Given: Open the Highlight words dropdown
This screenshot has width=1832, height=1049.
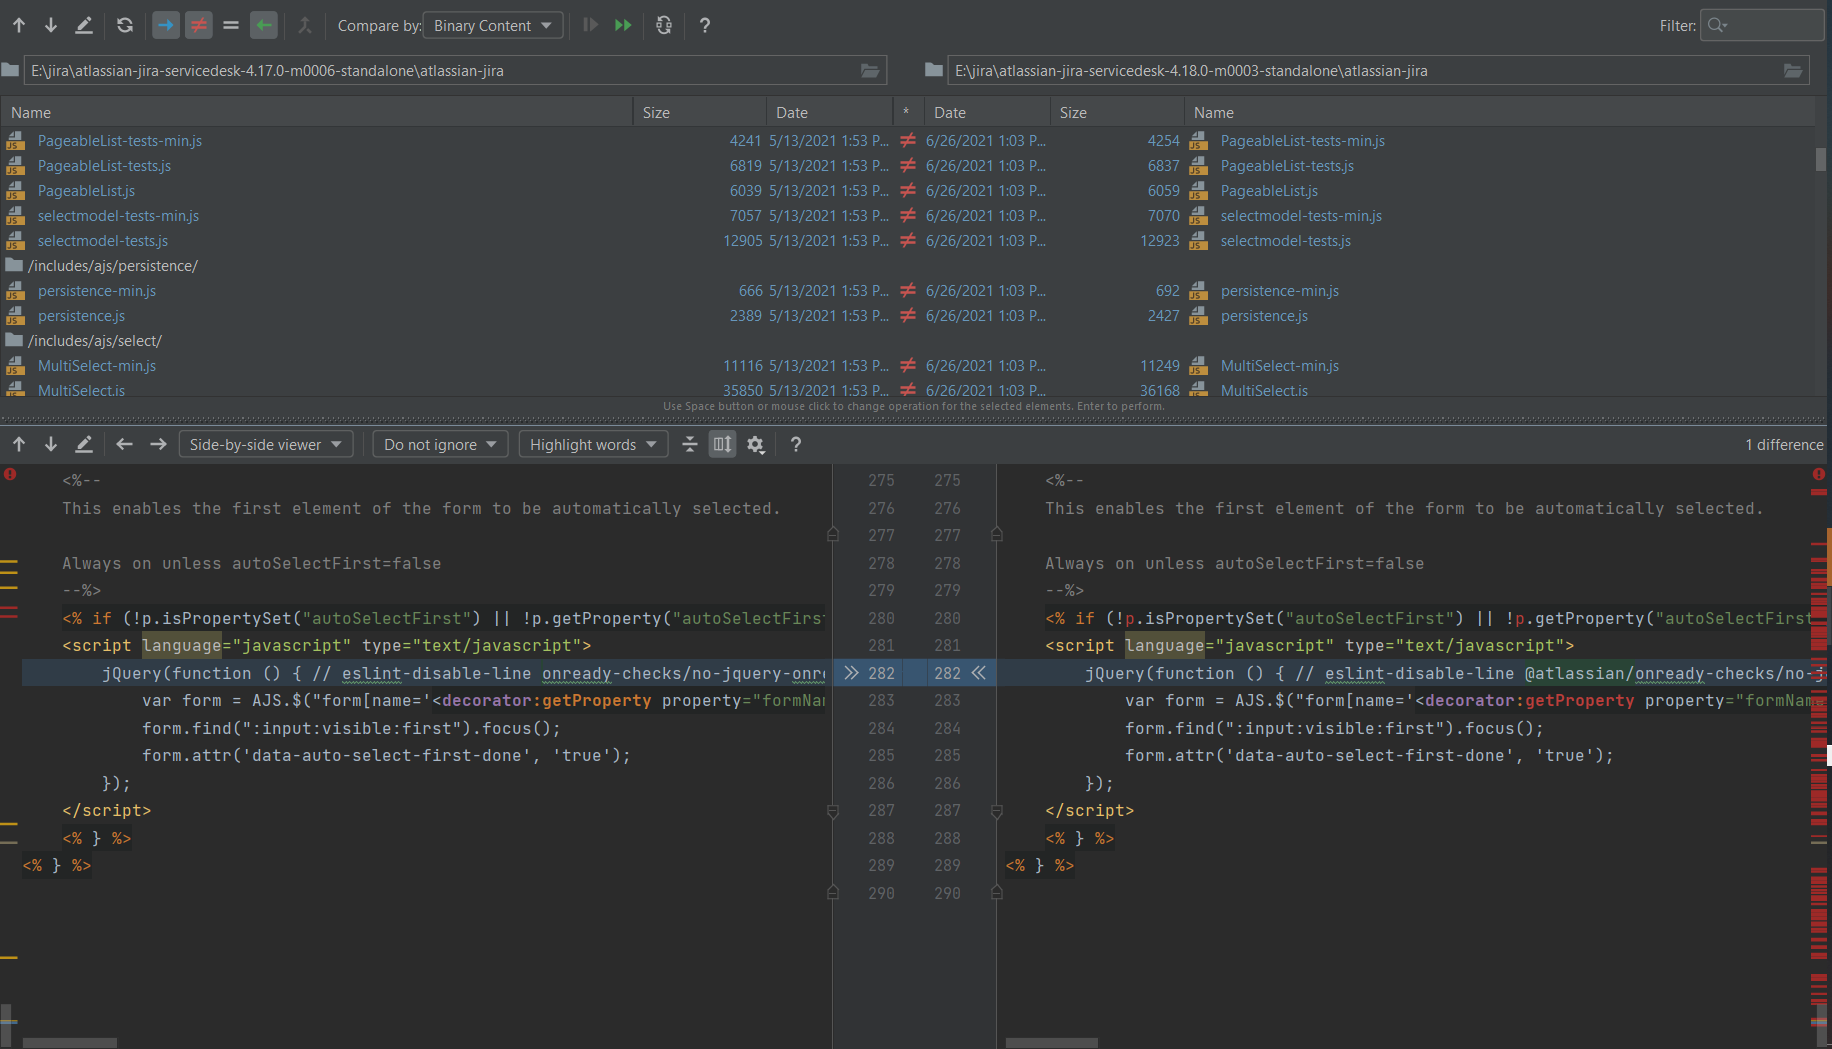Looking at the screenshot, I should pos(593,444).
